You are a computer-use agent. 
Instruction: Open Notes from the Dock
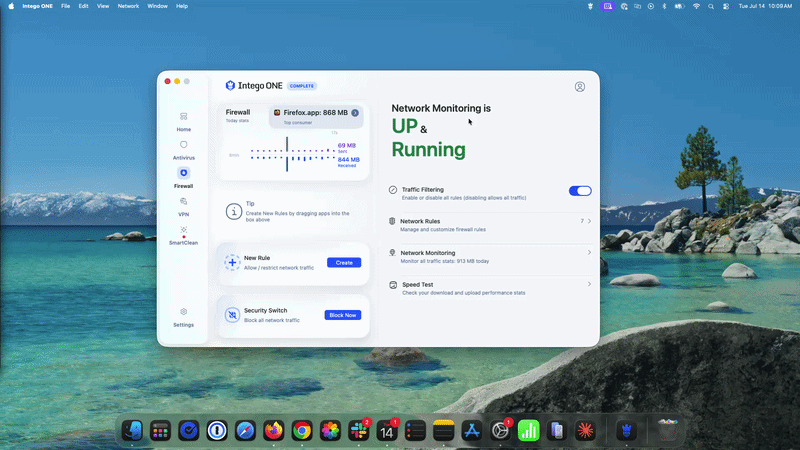tap(443, 431)
